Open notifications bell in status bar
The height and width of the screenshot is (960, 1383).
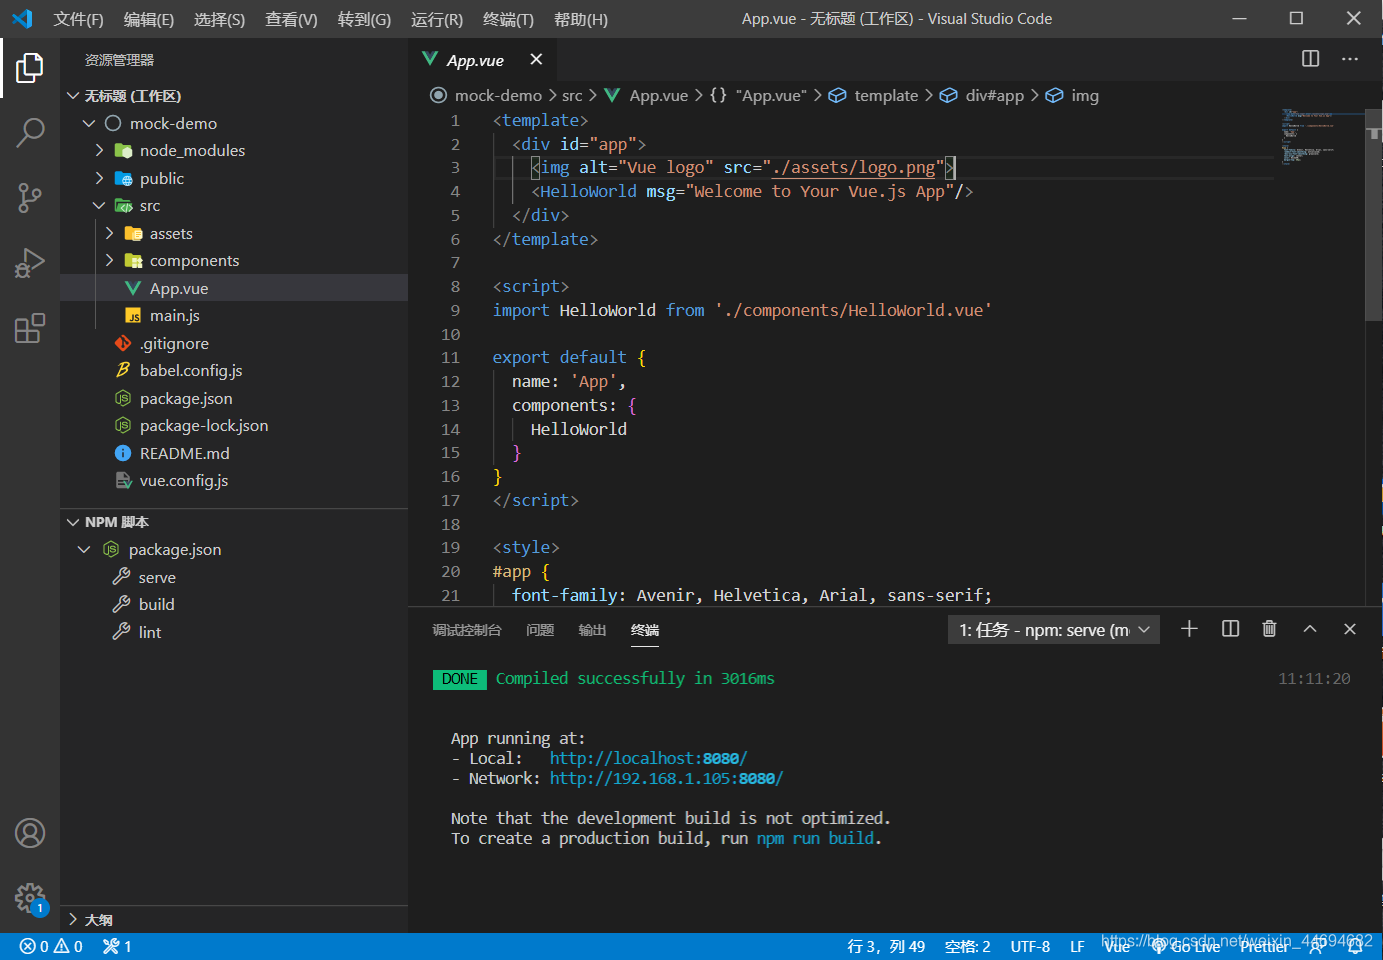point(1355,946)
